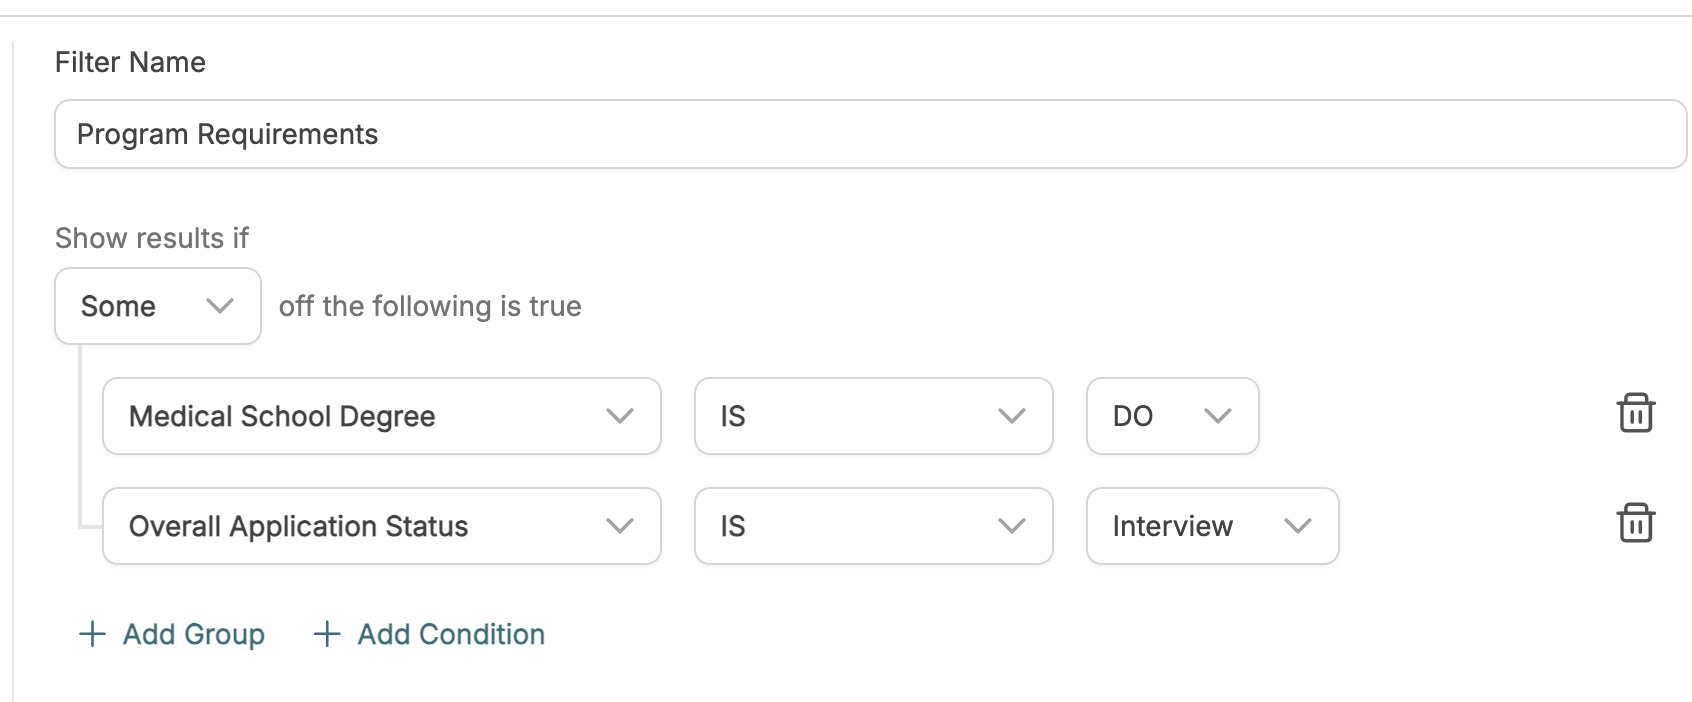
Task: Add Condition to the filter
Action: pyautogui.click(x=429, y=634)
